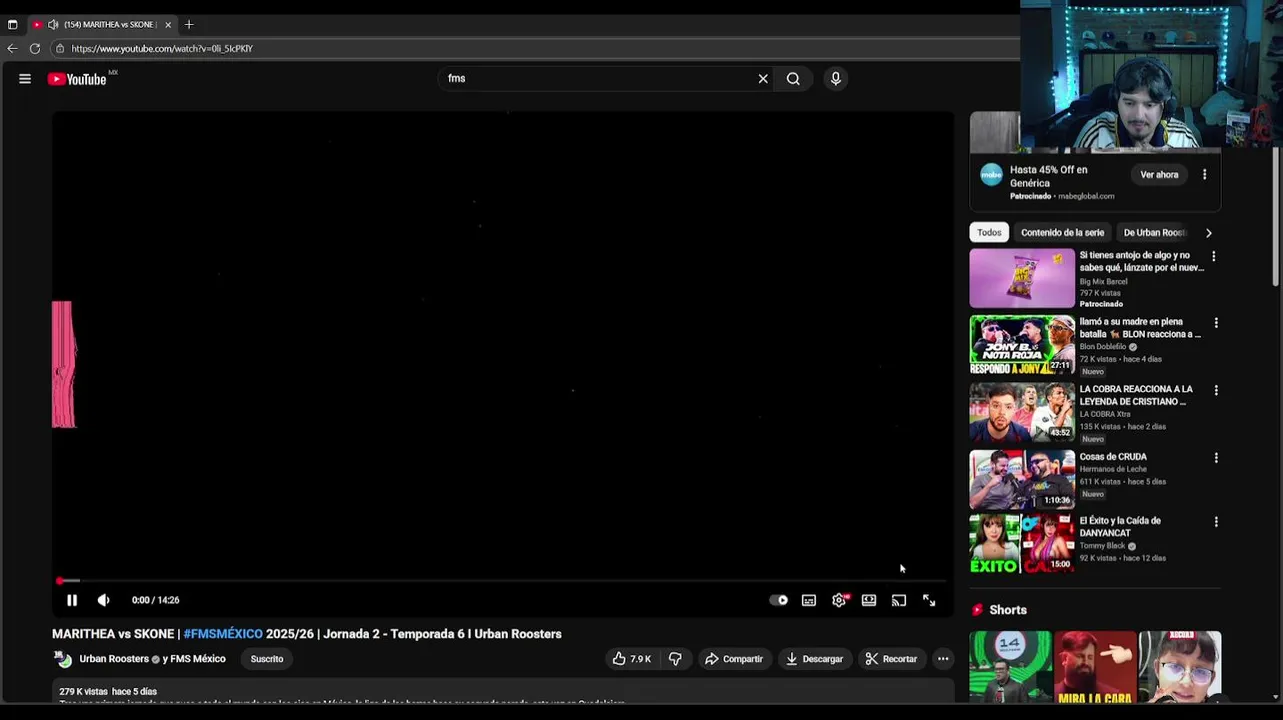The height and width of the screenshot is (720, 1283).
Task: Click the magnifier search button
Action: coord(793,78)
